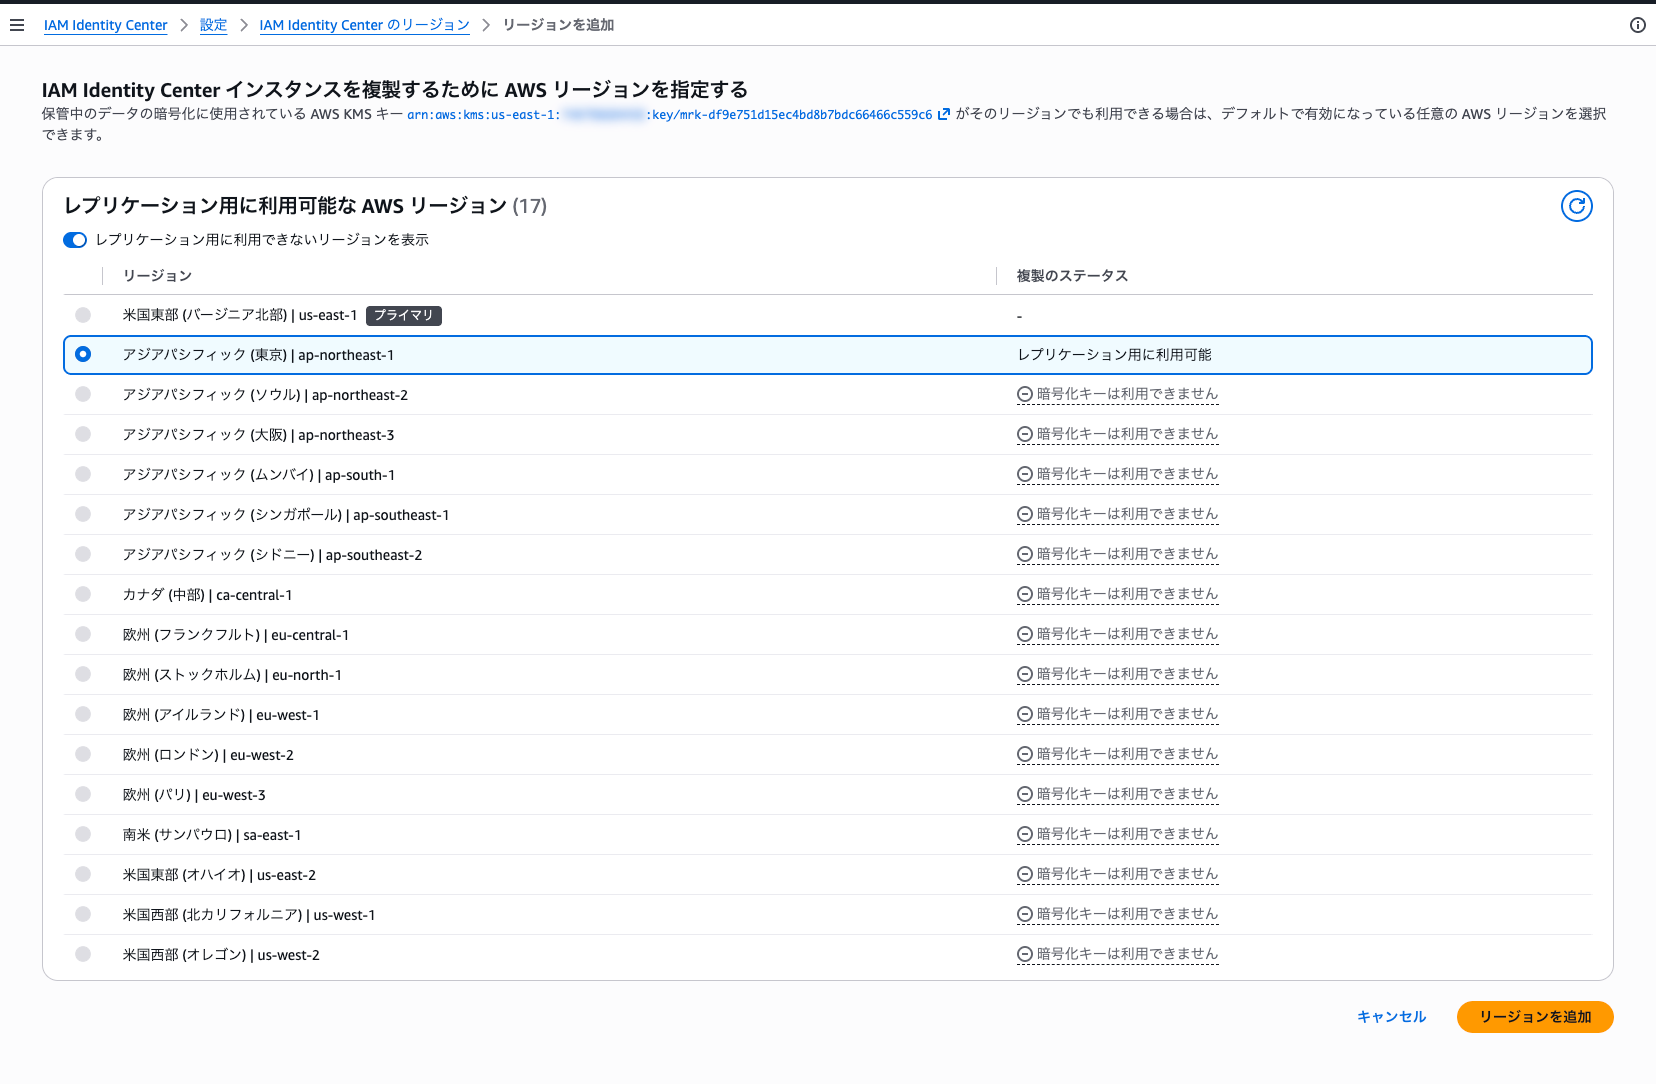The width and height of the screenshot is (1656, 1084).
Task: Select the eu-central-1 Frankfurt radio button
Action: pos(83,635)
